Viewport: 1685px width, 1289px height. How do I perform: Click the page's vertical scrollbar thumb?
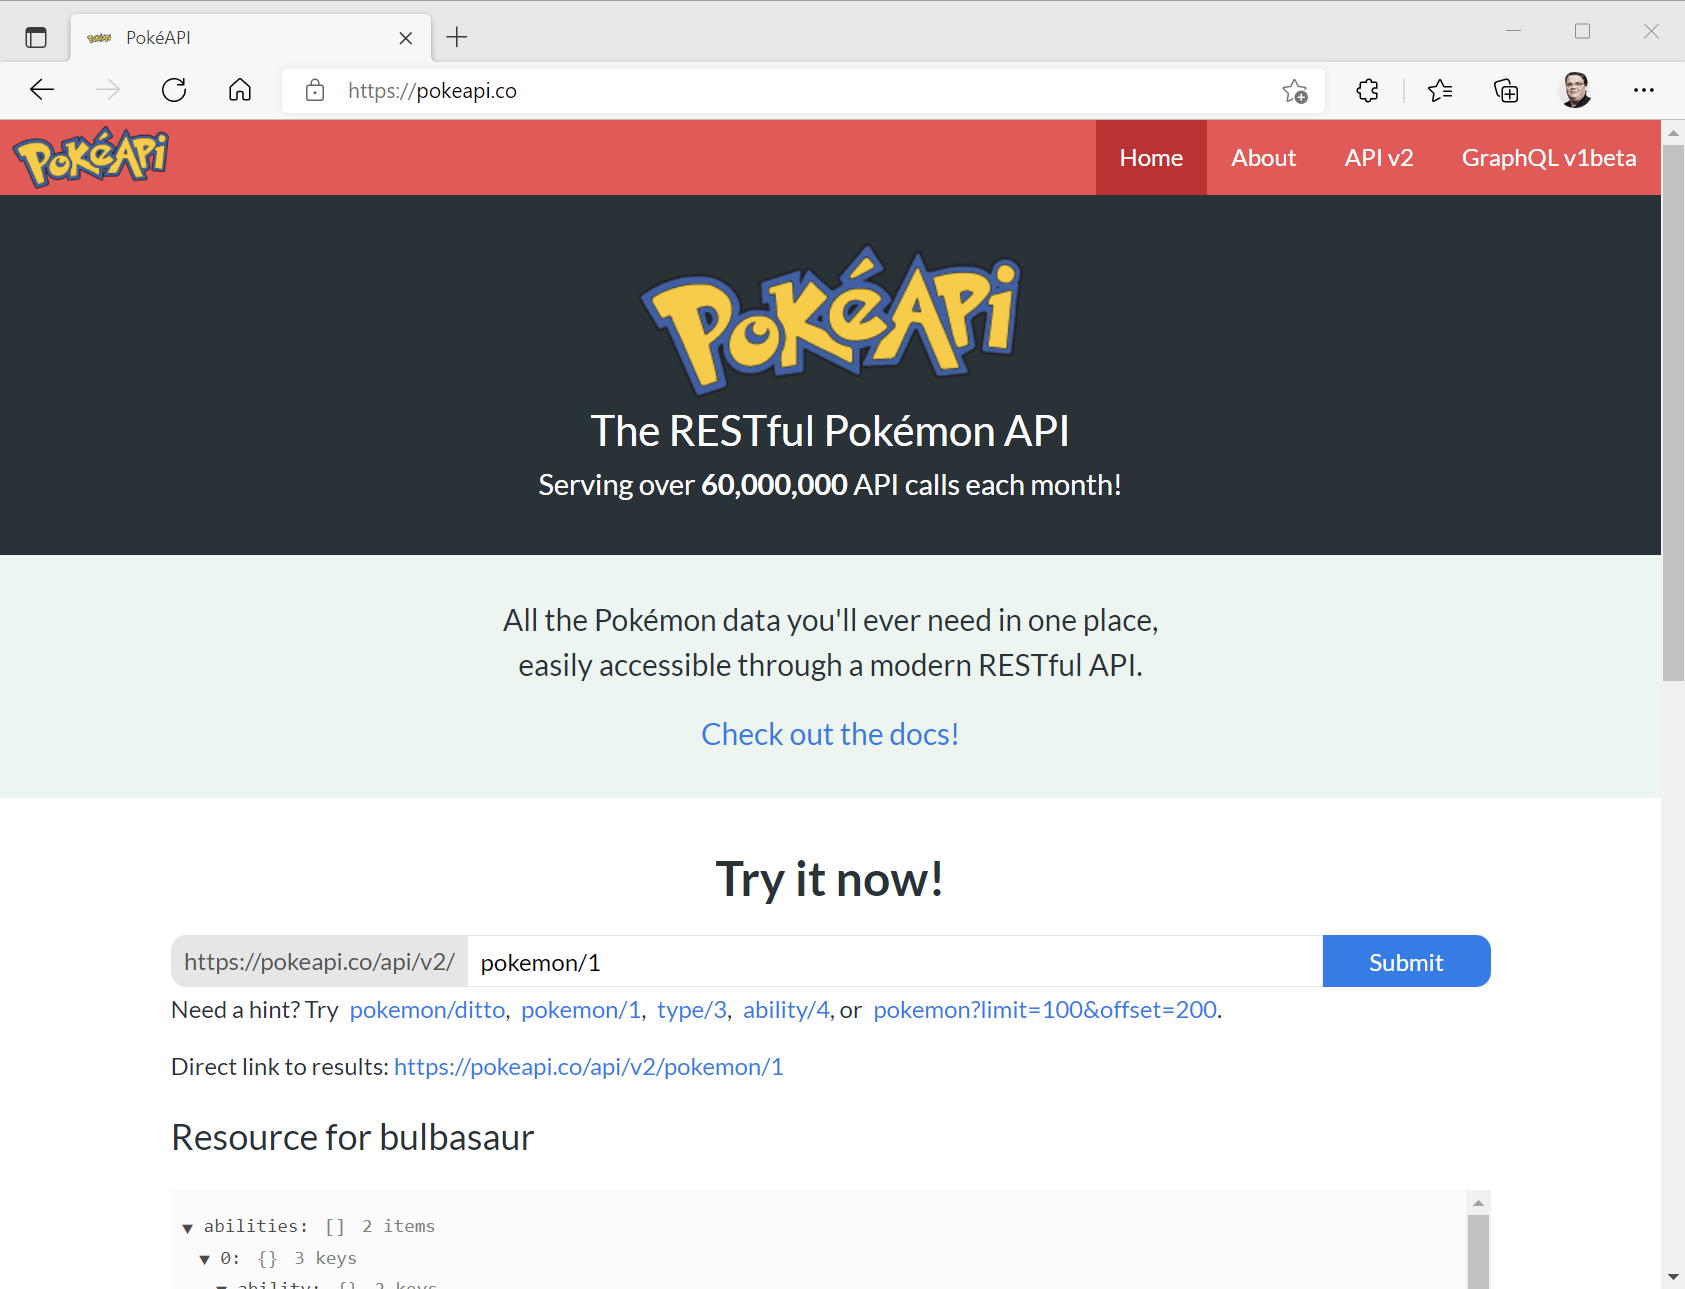coord(1673,410)
